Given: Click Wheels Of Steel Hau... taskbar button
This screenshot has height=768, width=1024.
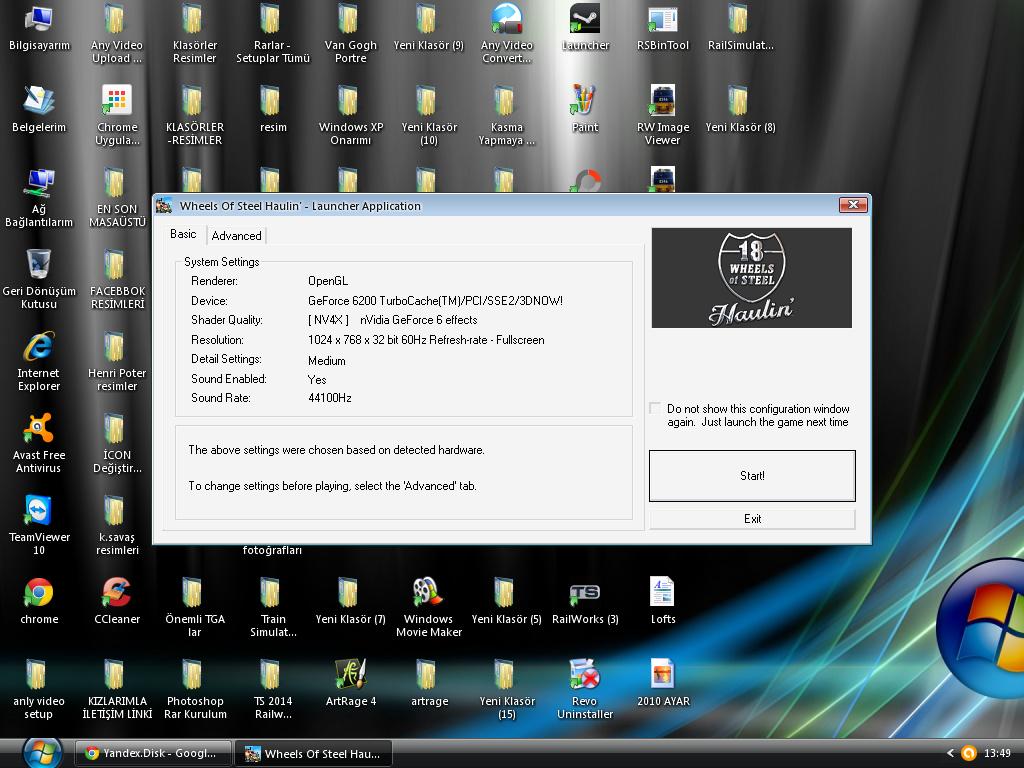Looking at the screenshot, I should 313,754.
